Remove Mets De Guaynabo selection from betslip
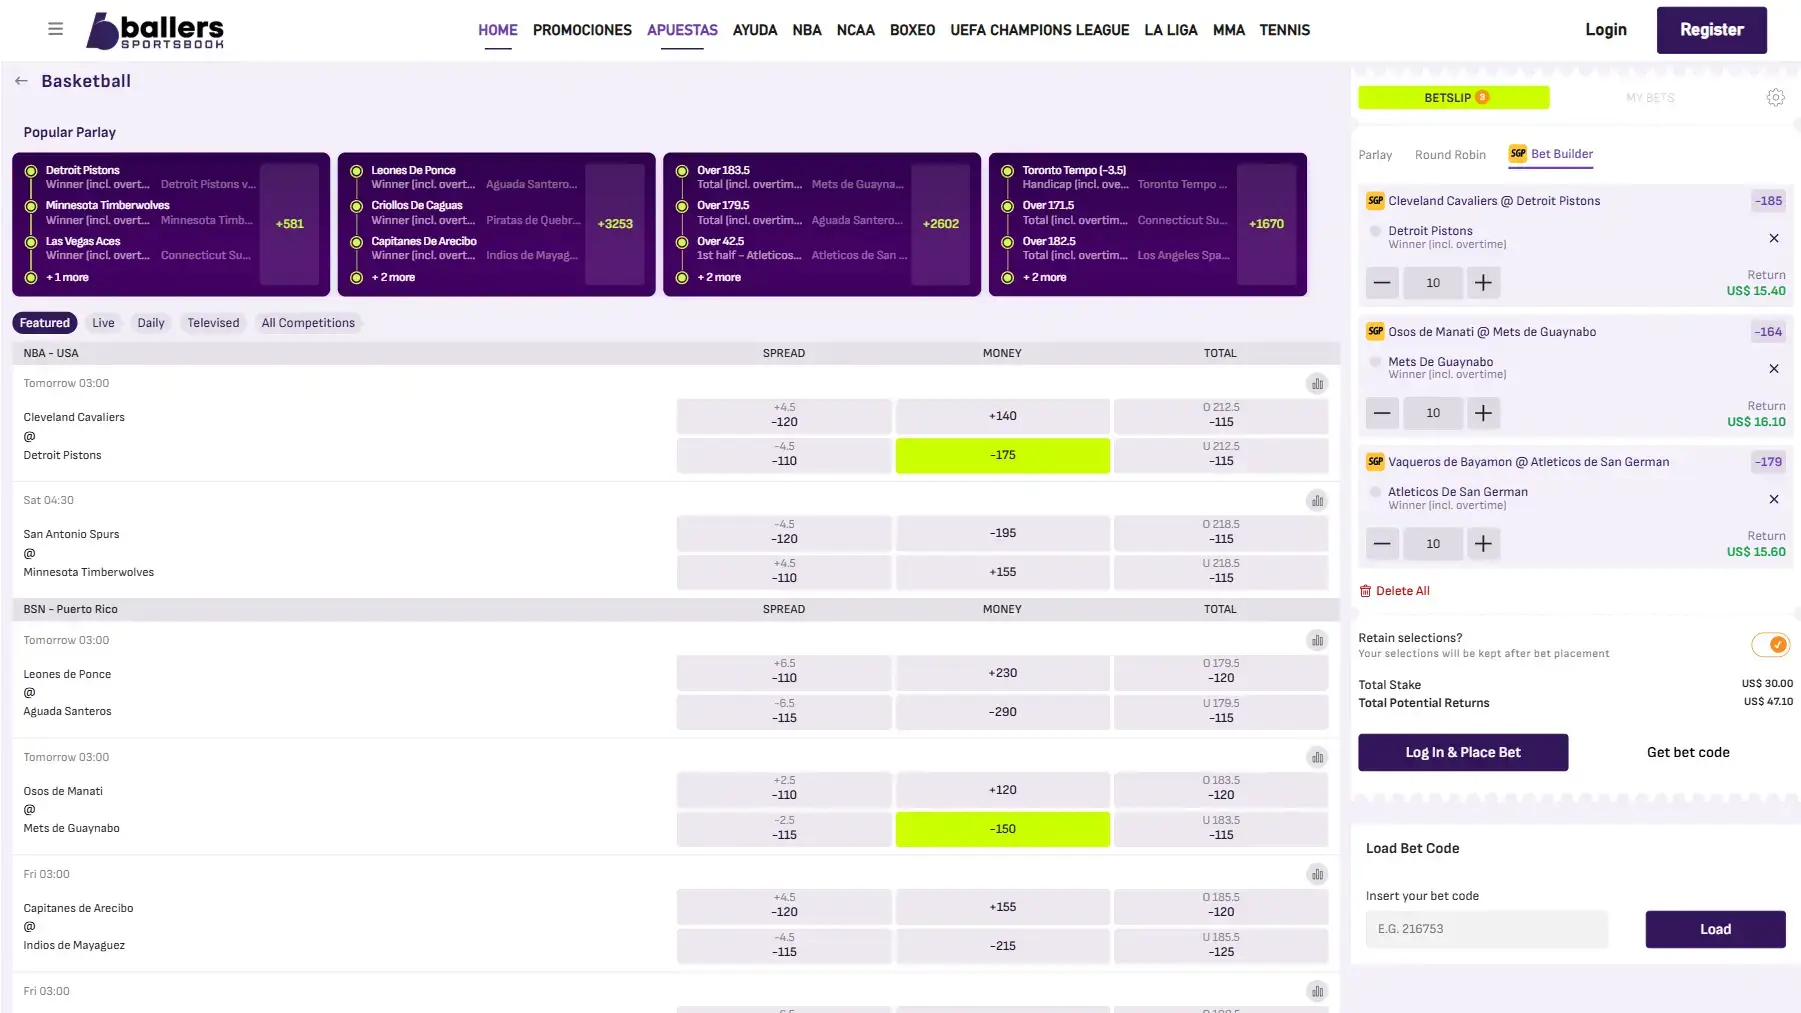The height and width of the screenshot is (1013, 1801). pyautogui.click(x=1774, y=369)
